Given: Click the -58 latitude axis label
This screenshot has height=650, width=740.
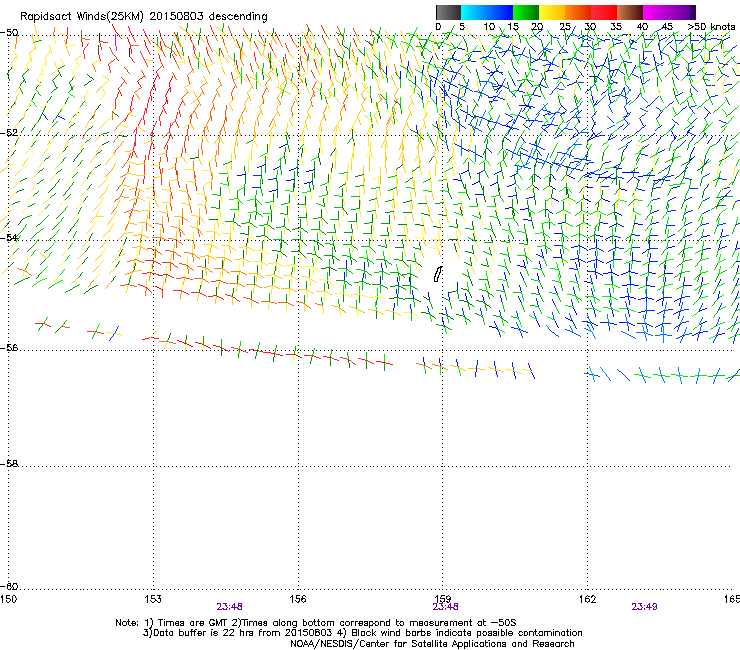Looking at the screenshot, I should click(9, 464).
